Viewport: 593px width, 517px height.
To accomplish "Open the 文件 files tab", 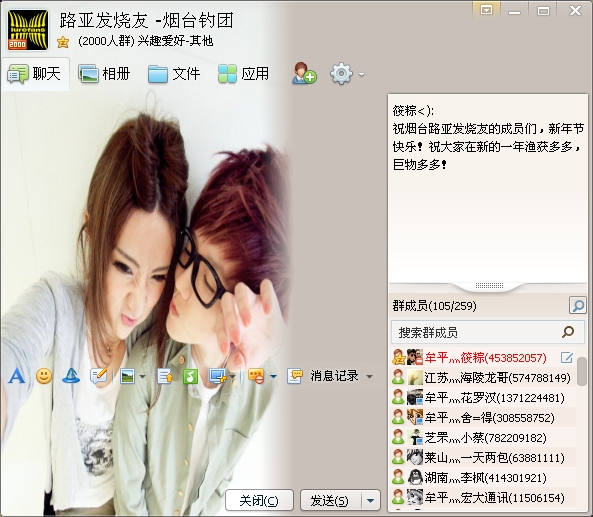I will [x=174, y=74].
